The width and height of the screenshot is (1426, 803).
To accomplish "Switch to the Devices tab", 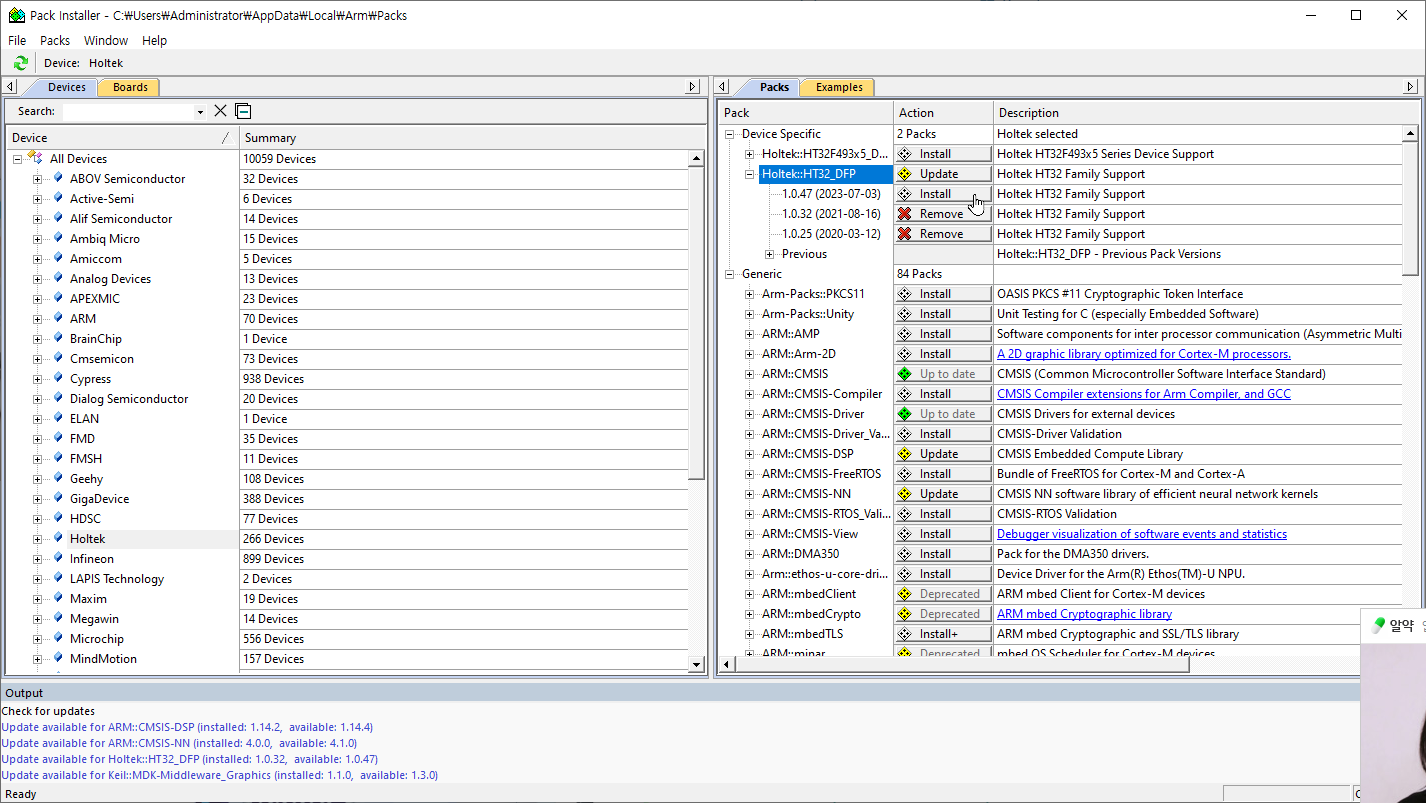I will pos(66,87).
